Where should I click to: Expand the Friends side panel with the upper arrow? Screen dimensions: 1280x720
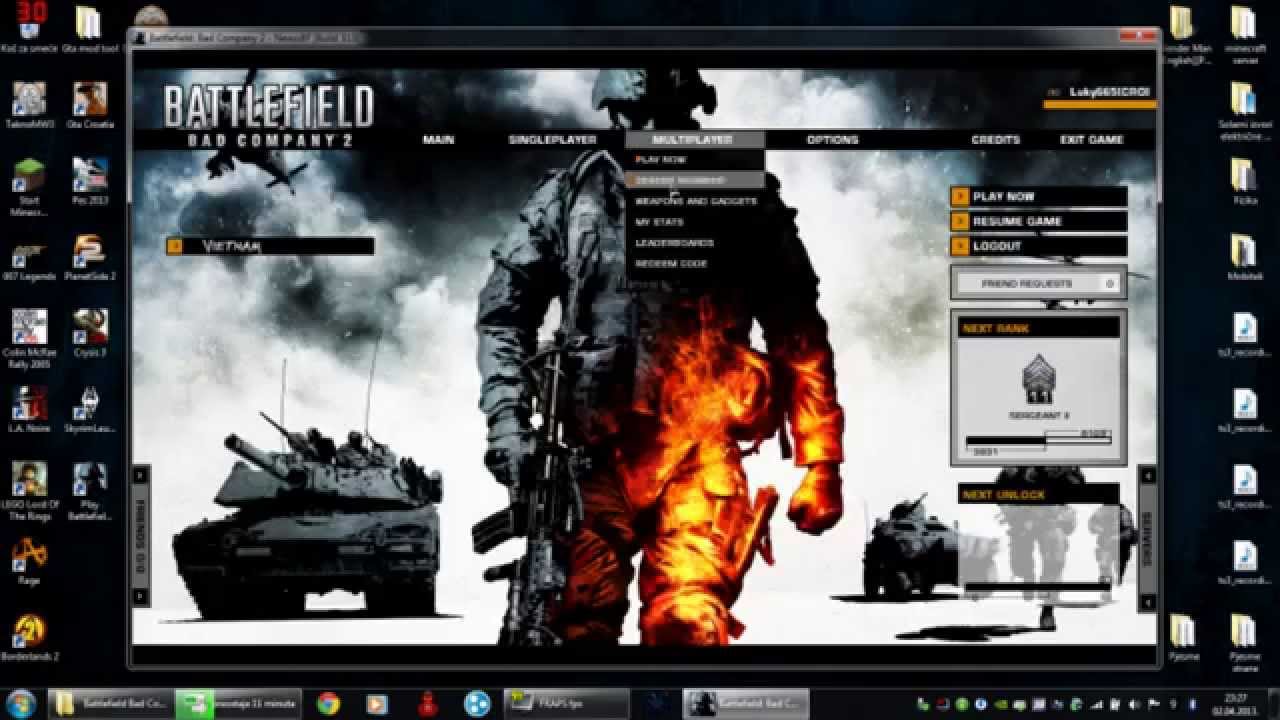pyautogui.click(x=141, y=475)
